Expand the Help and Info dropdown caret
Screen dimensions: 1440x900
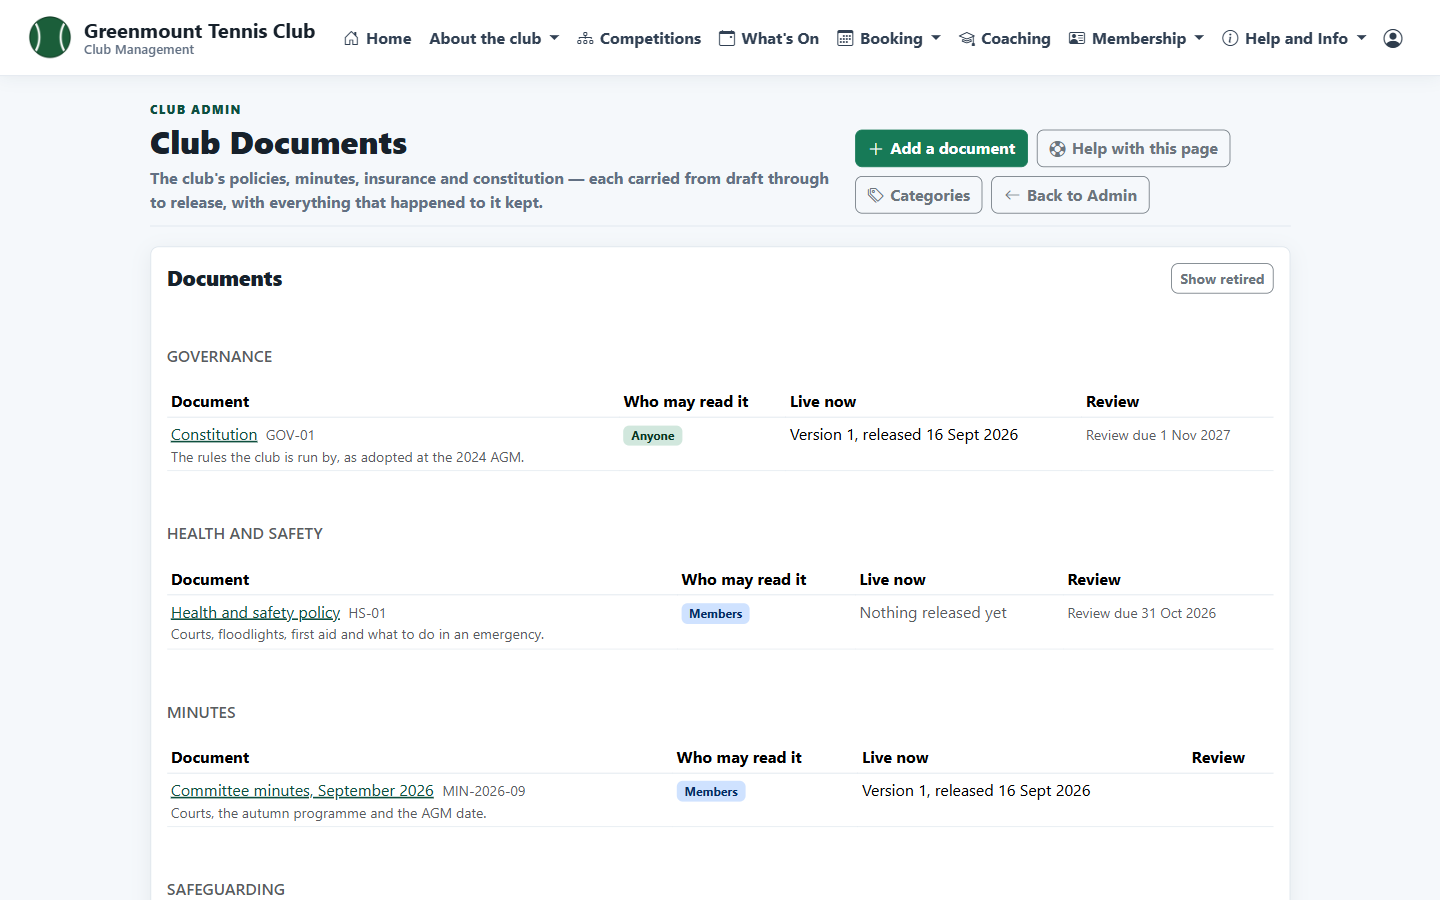click(x=1361, y=38)
